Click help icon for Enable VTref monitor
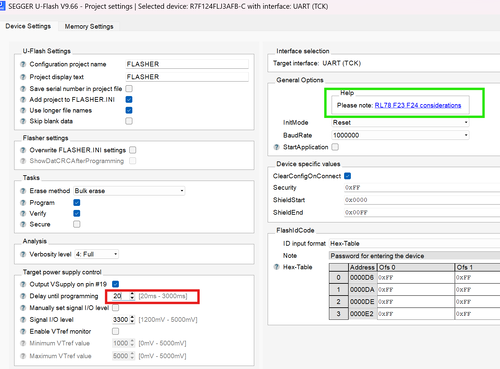Viewport: 500px width, 369px height. (x=23, y=331)
